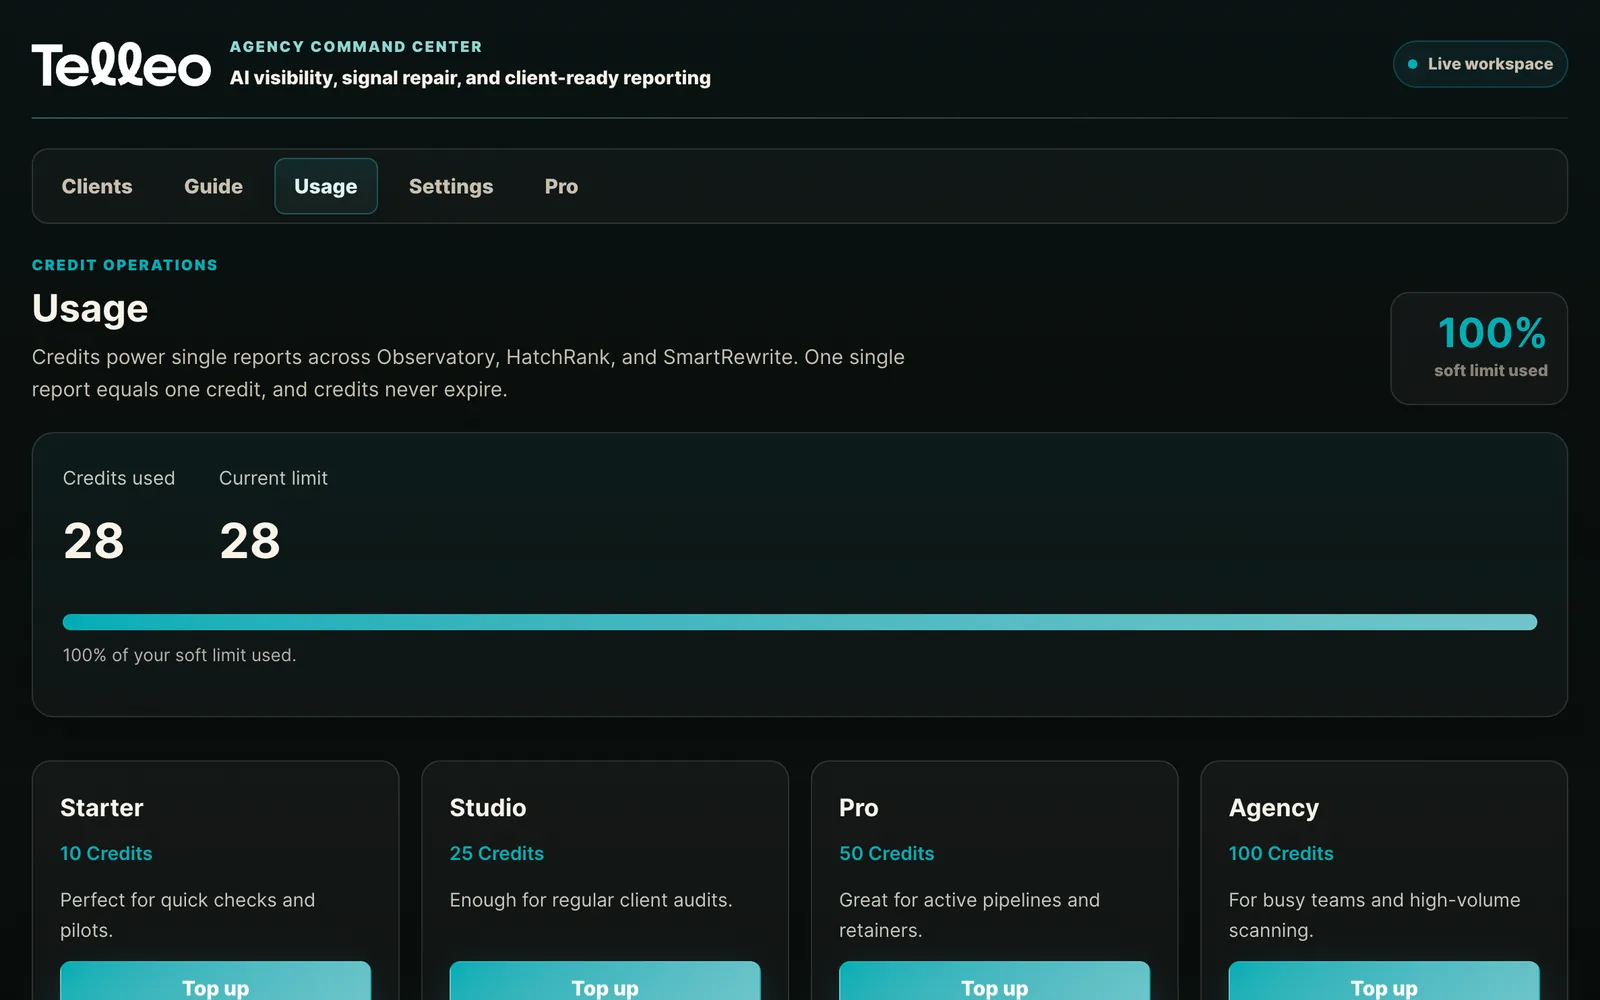Click the value under Current limit

[250, 541]
